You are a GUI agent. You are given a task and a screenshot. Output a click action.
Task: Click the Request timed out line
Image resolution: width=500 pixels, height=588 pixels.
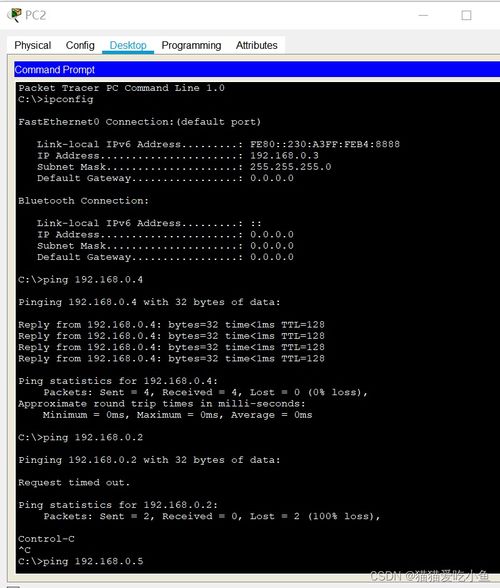point(74,483)
